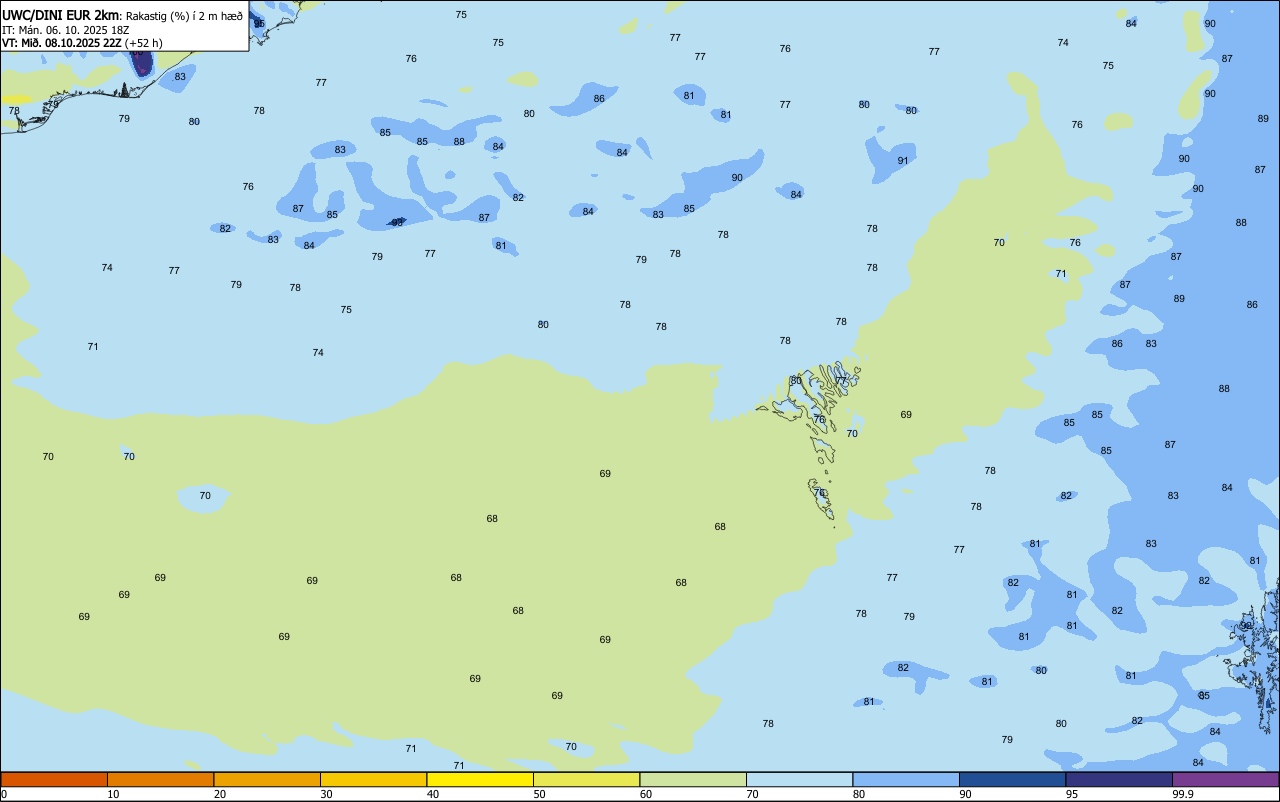Click the golden 30–40 legend swatch

[x=373, y=779]
